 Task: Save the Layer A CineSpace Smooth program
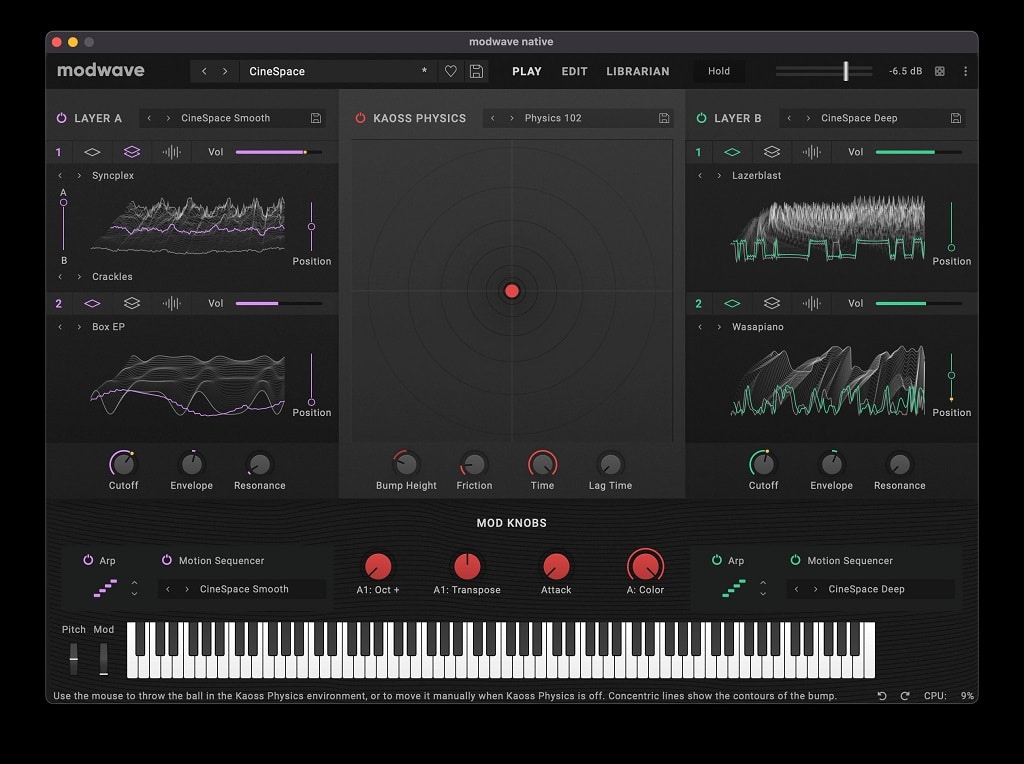(316, 118)
